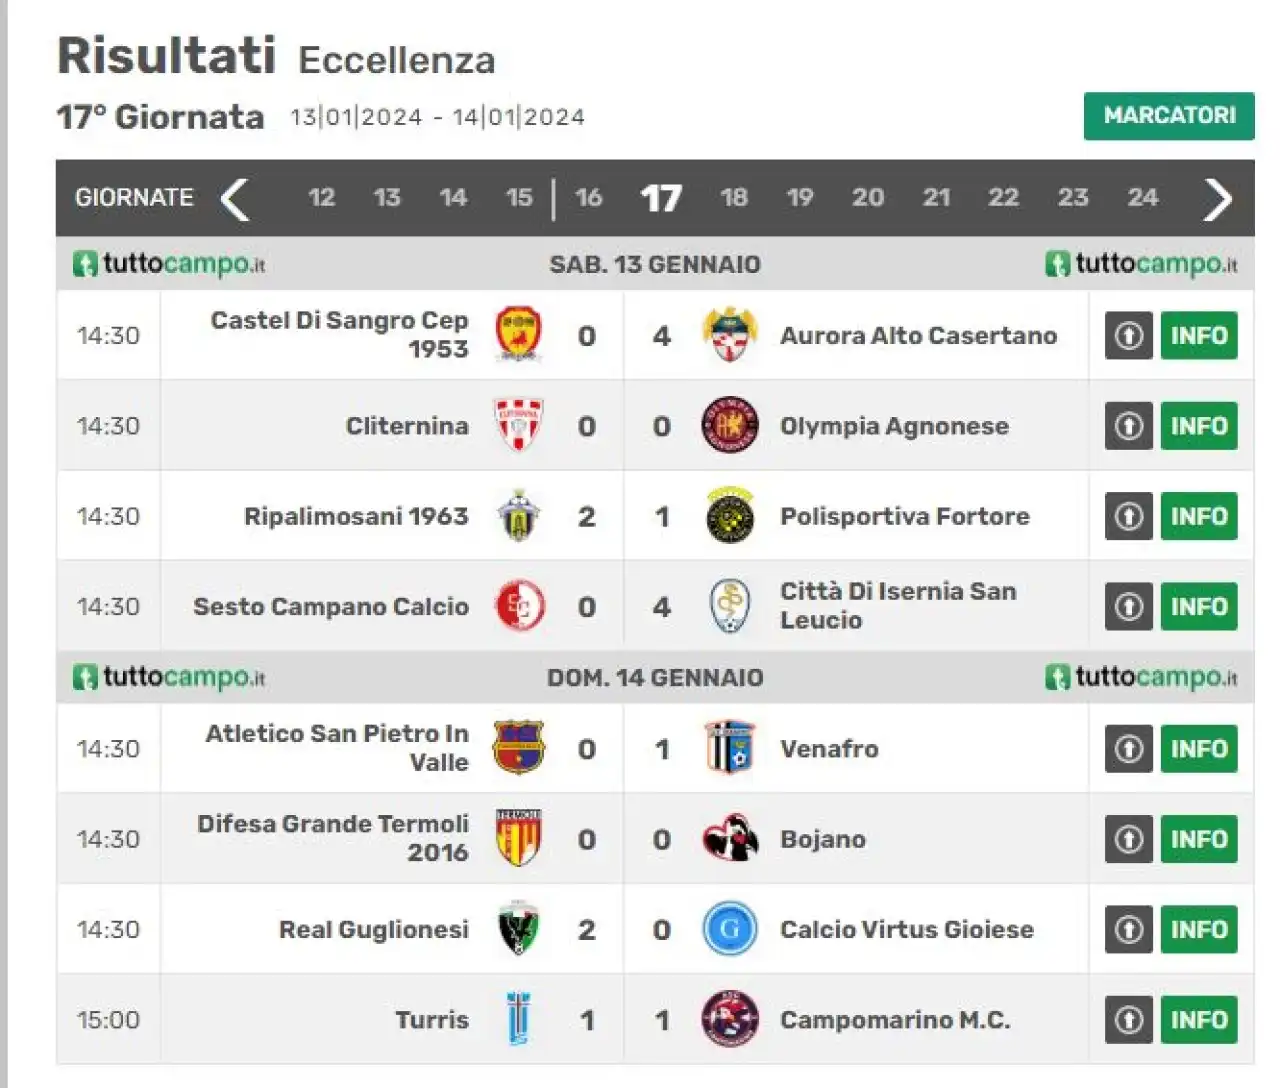The image size is (1280, 1088).
Task: Switch to giornata 16
Action: coord(589,197)
